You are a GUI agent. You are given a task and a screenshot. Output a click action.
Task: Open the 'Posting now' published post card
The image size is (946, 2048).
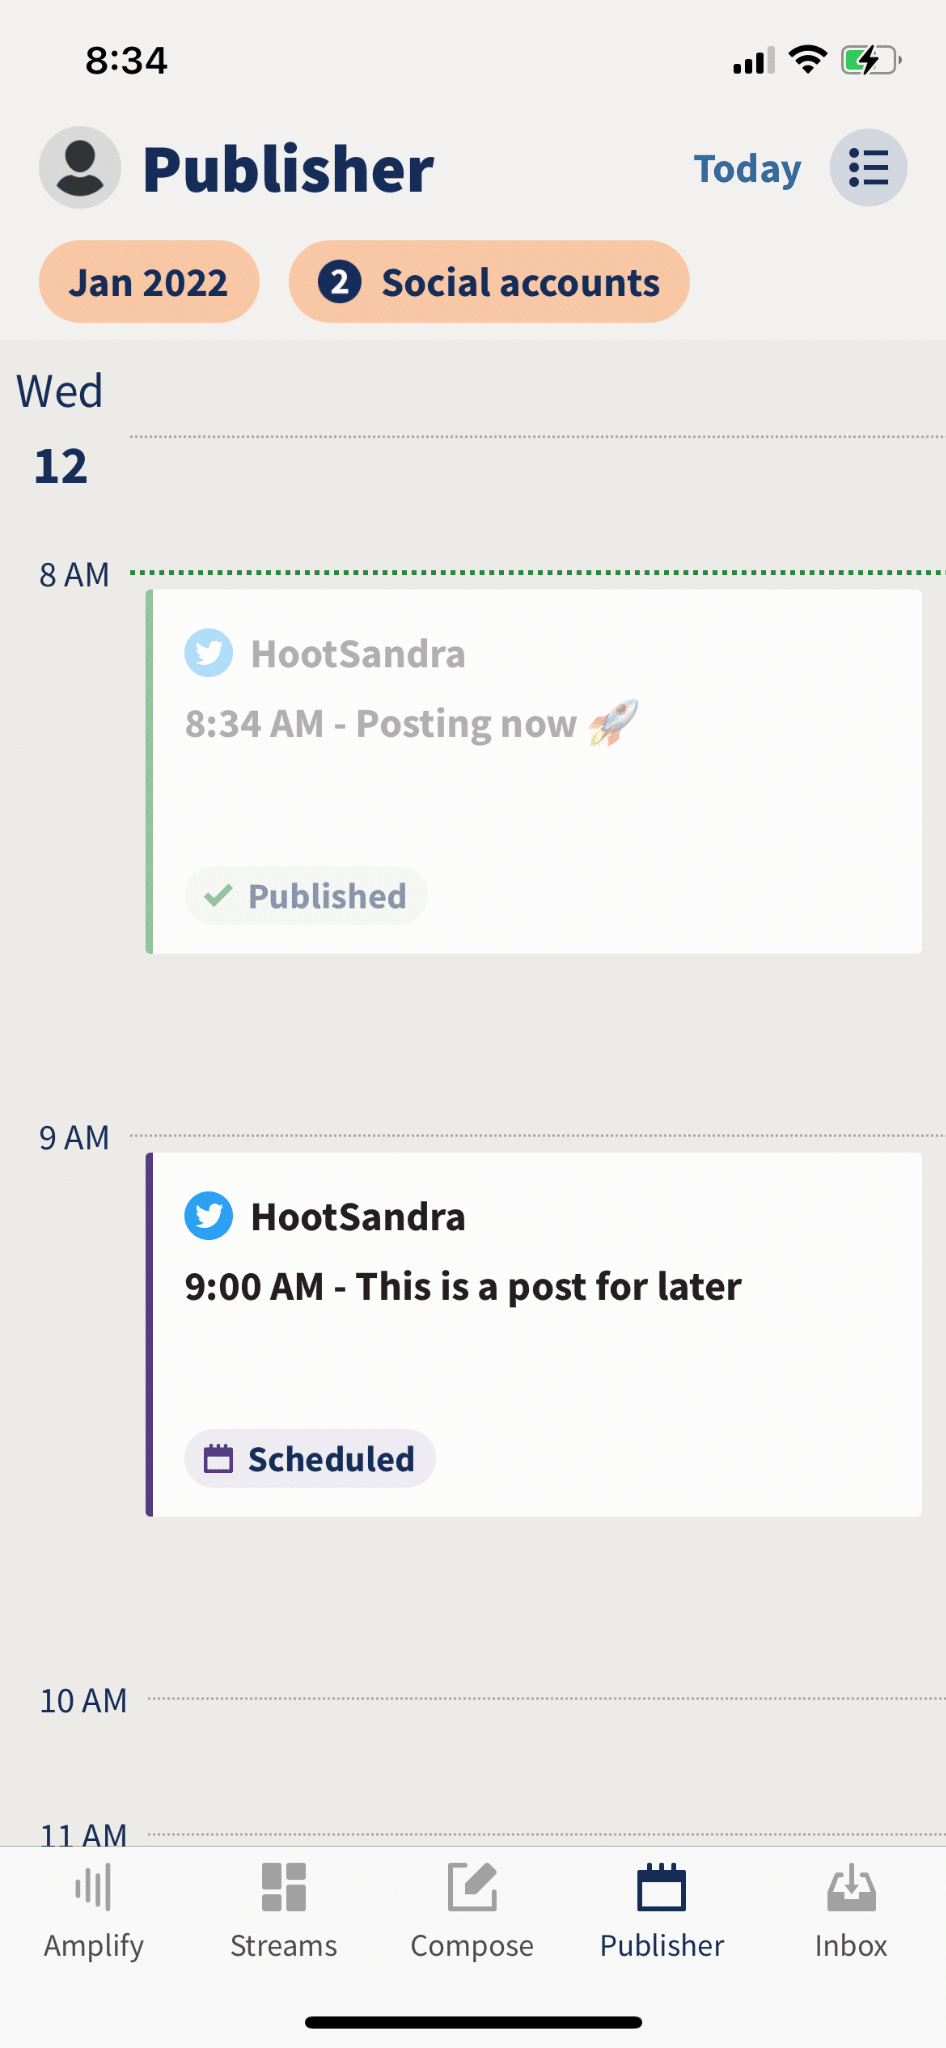534,771
